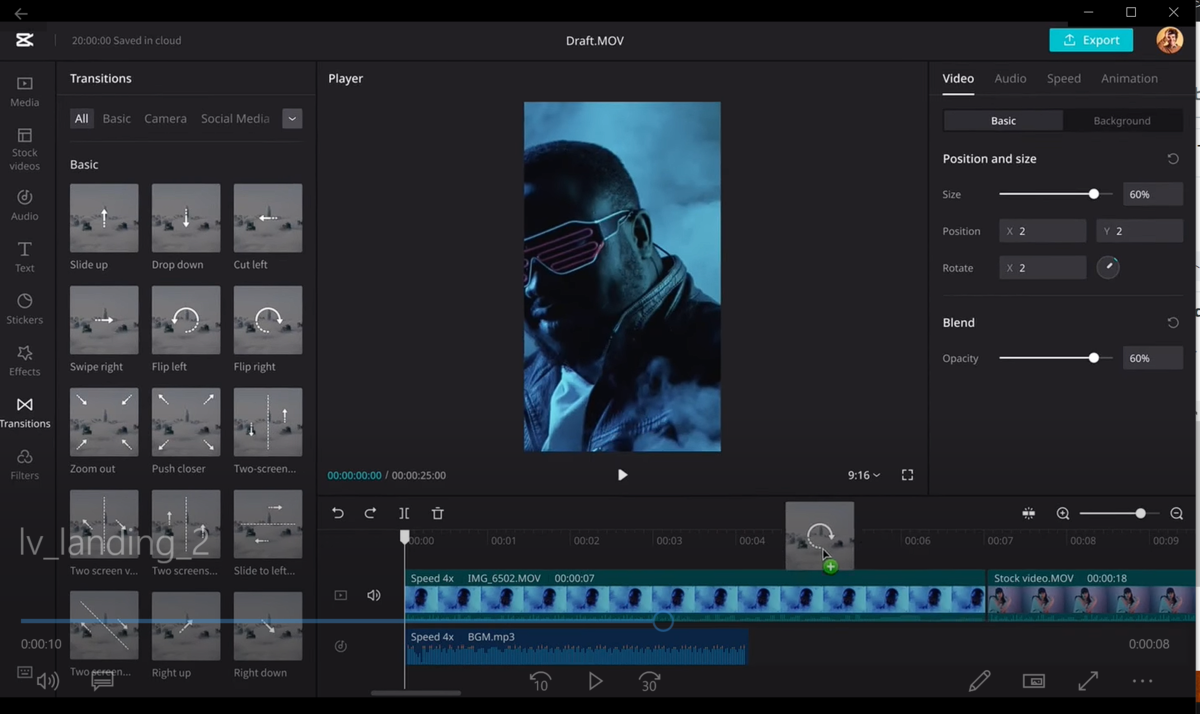Toggle the timeline snapping icon
The width and height of the screenshot is (1200, 714).
point(1028,513)
